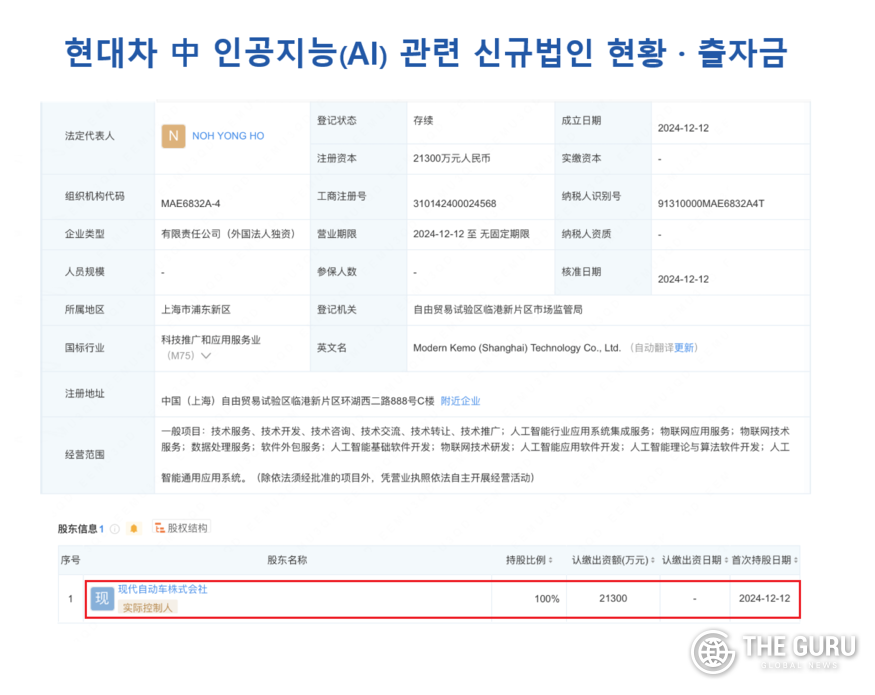Image resolution: width=875 pixels, height=695 pixels.
Task: Click the sort arrows on the 持股比例 column
Action: coord(551,560)
